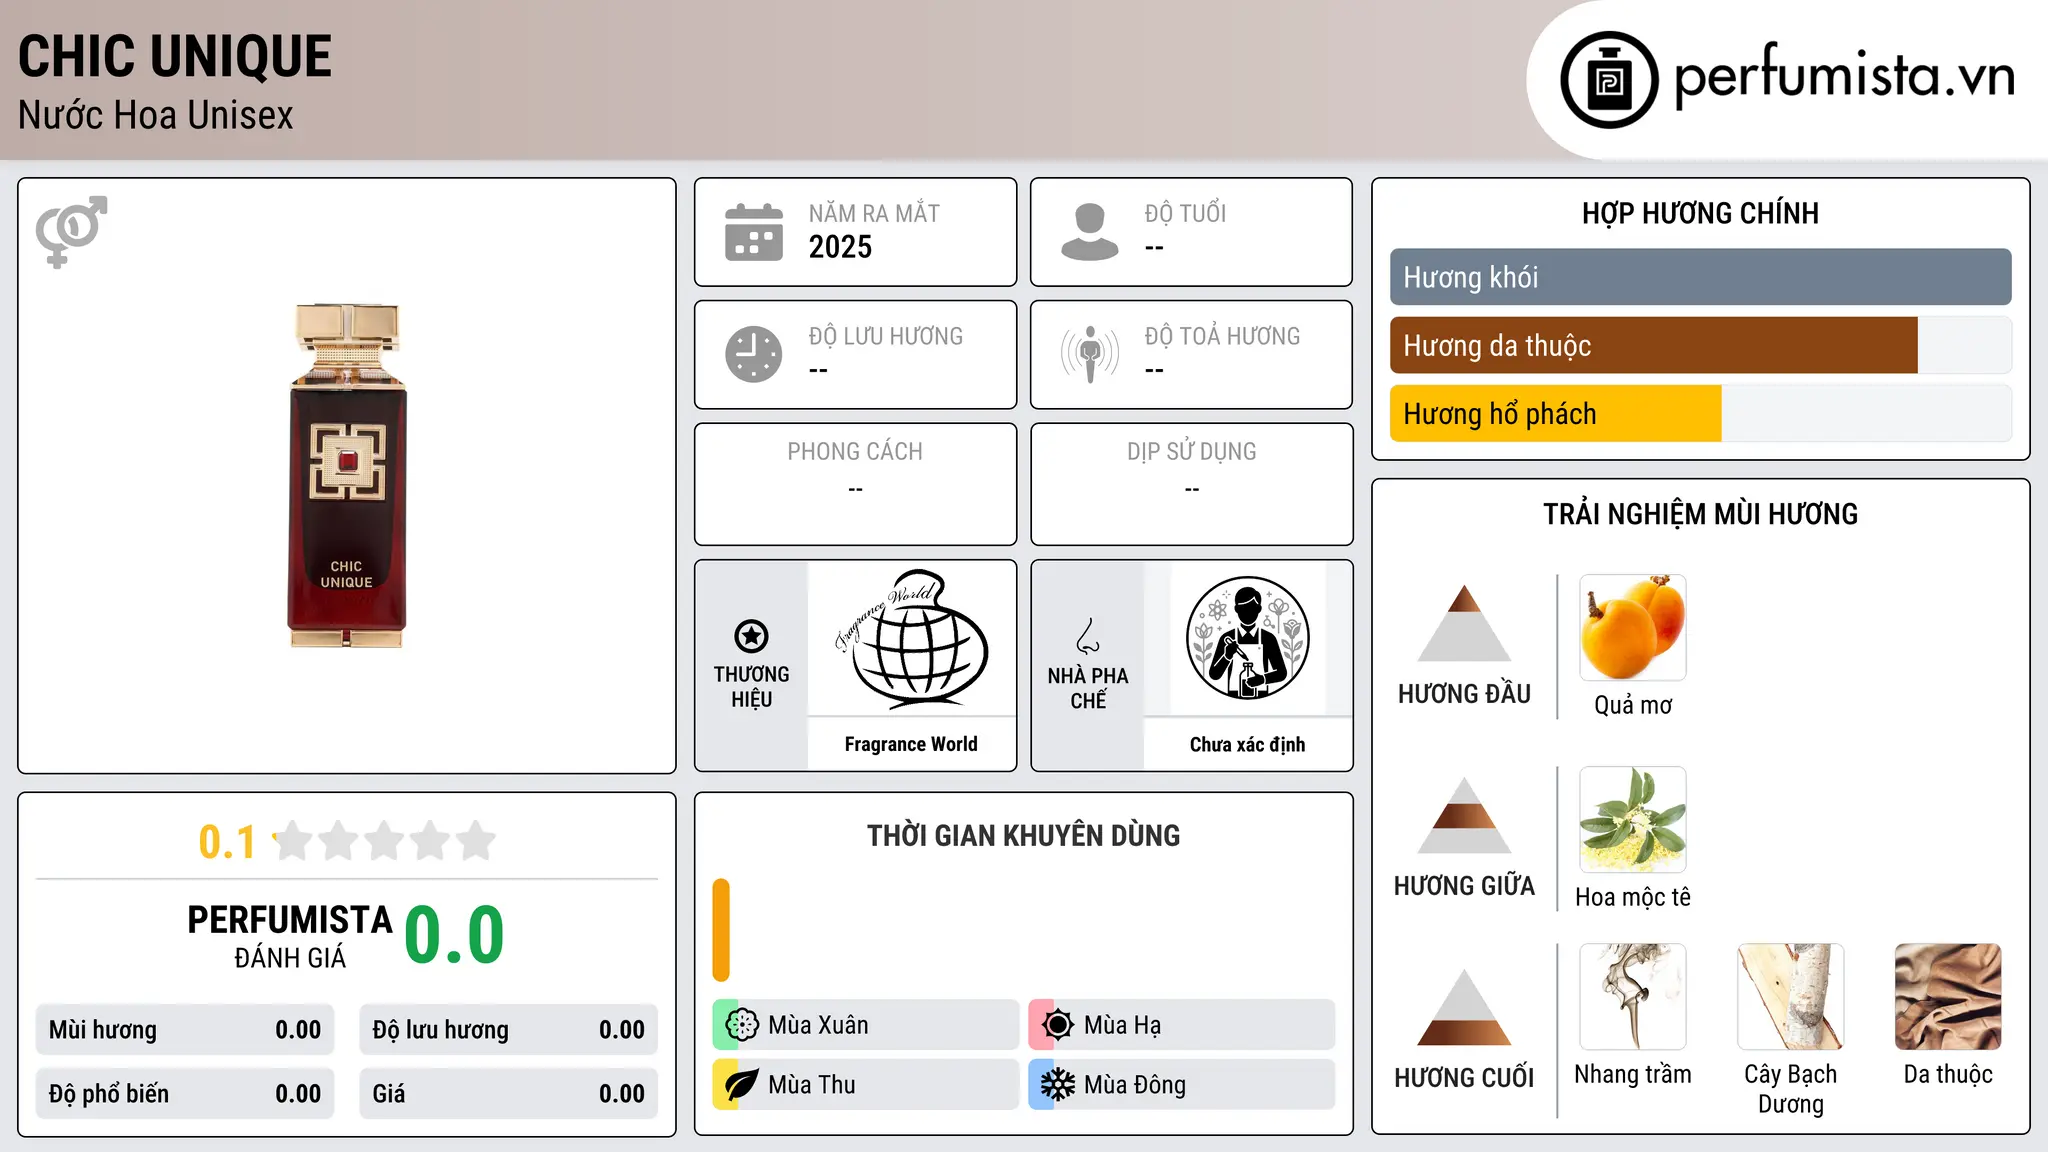
Task: Click the perfumista.vn bottle logo icon
Action: coord(1609,80)
